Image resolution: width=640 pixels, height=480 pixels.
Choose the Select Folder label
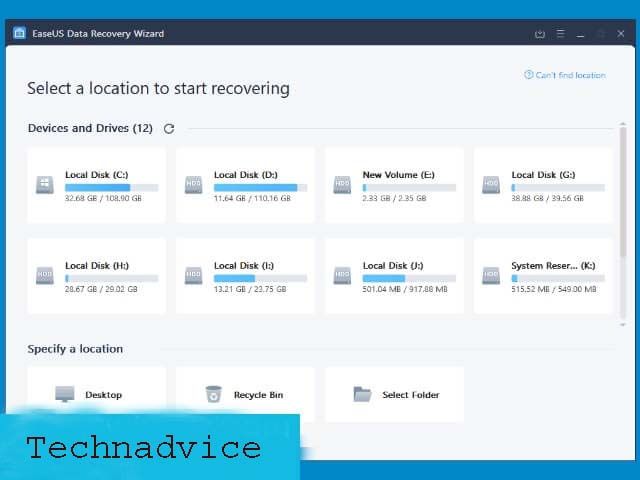coord(411,395)
